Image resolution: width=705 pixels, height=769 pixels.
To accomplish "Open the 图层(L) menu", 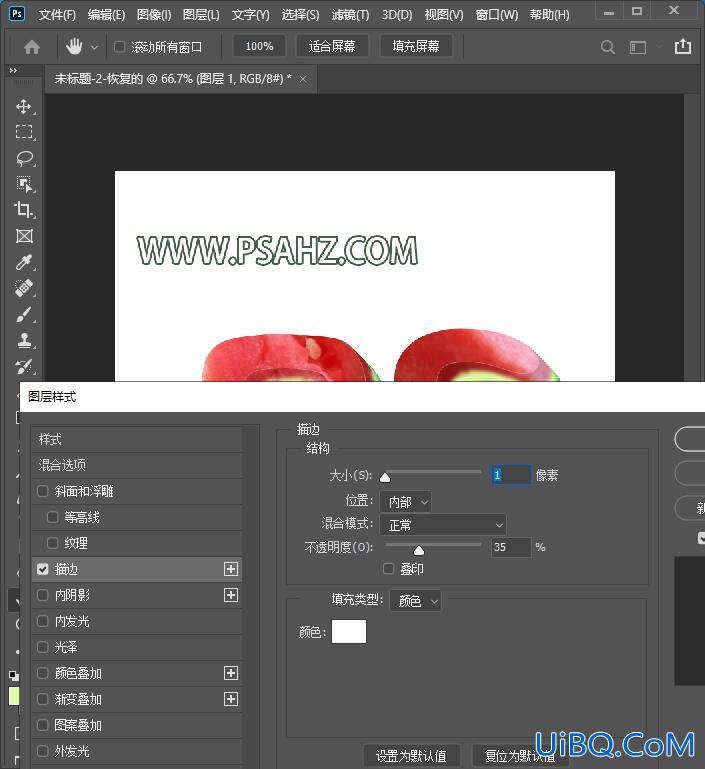I will tap(201, 15).
